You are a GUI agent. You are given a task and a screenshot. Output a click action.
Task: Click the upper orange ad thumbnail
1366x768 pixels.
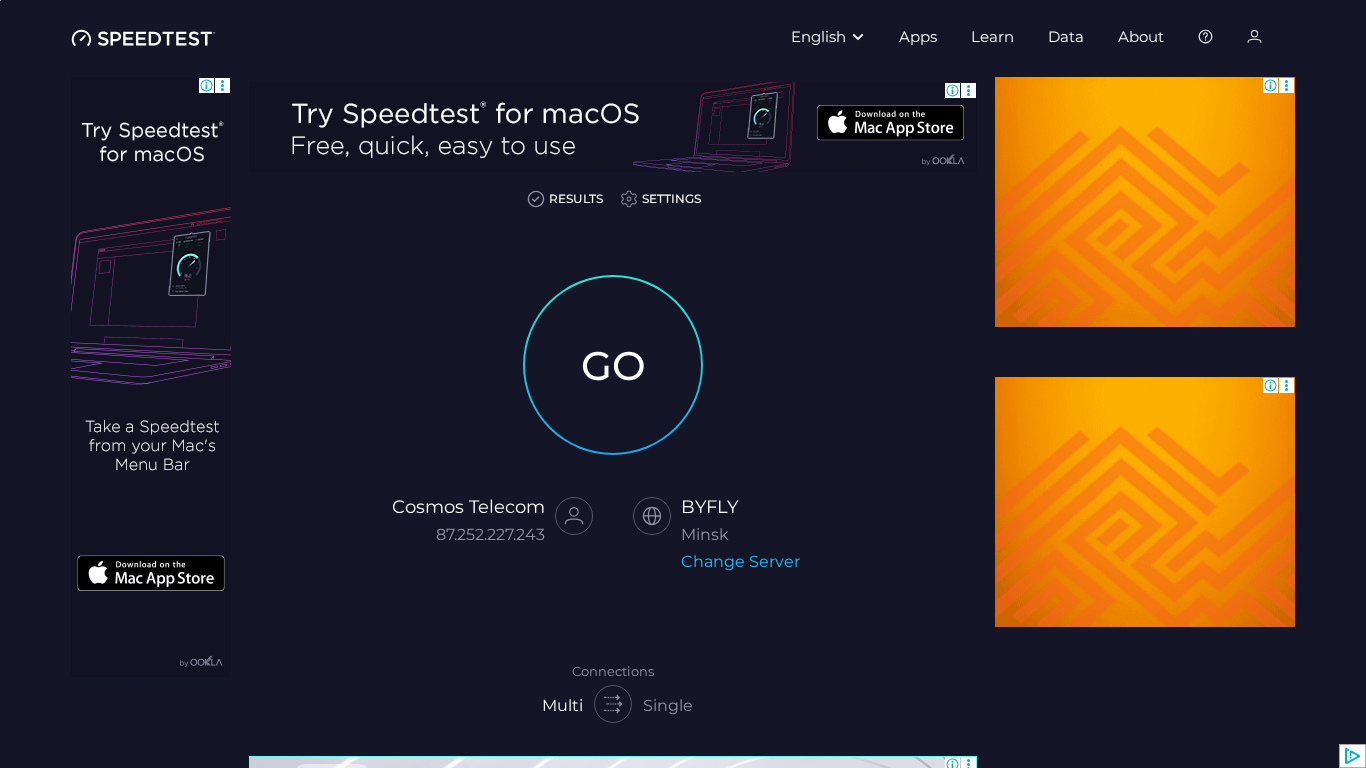[1144, 202]
